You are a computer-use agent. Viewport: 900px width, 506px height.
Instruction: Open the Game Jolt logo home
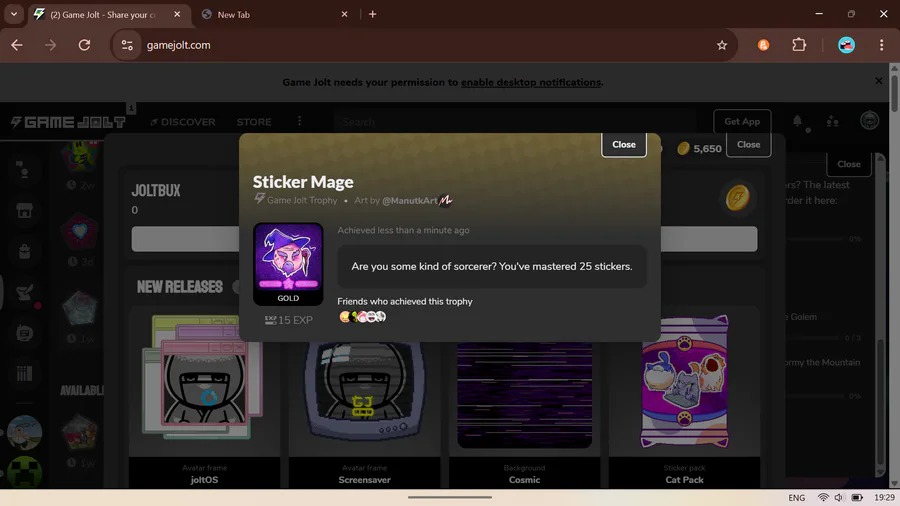pyautogui.click(x=68, y=122)
